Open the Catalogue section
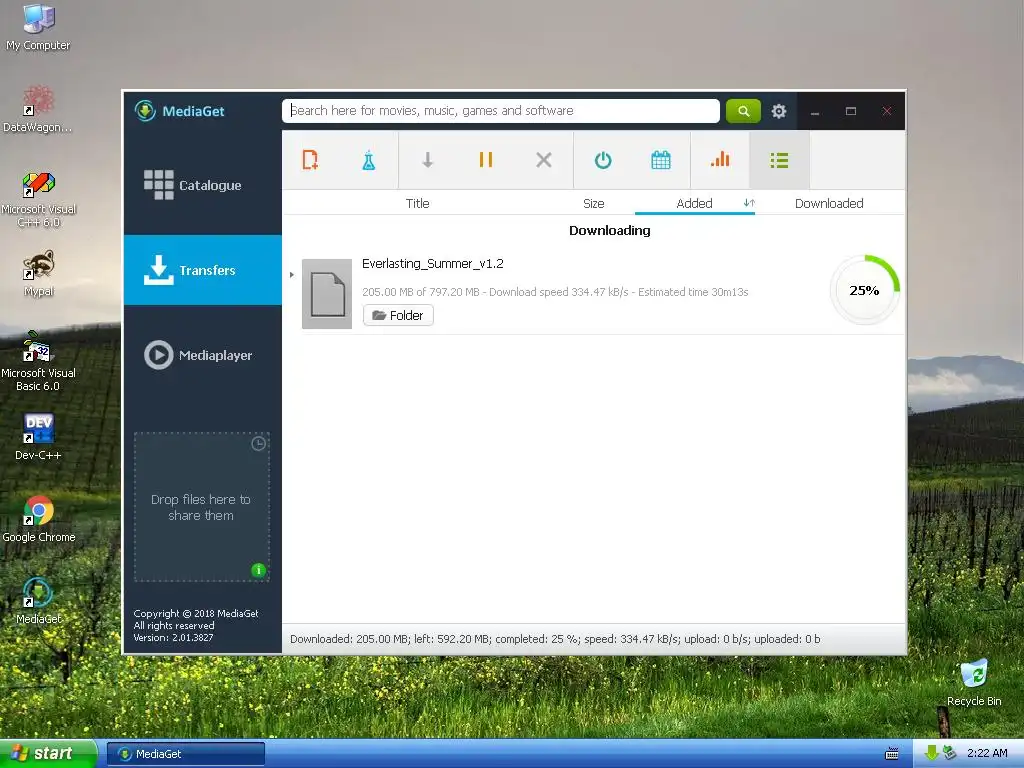1024x768 pixels. (202, 185)
